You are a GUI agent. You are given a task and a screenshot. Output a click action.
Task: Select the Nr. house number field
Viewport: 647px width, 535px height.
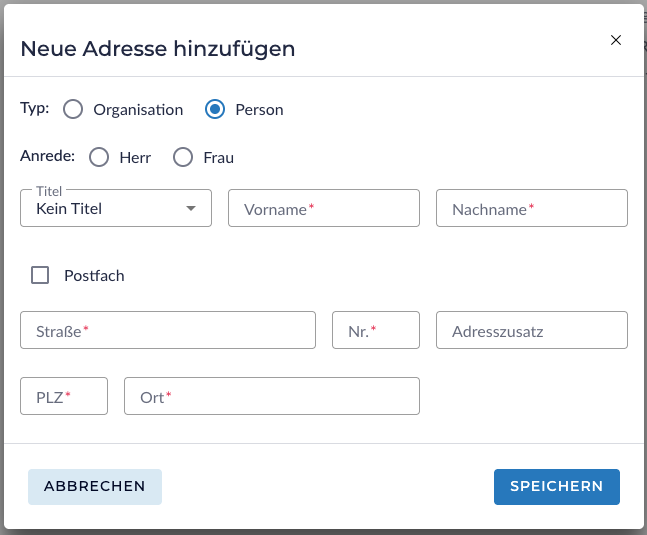(x=375, y=331)
